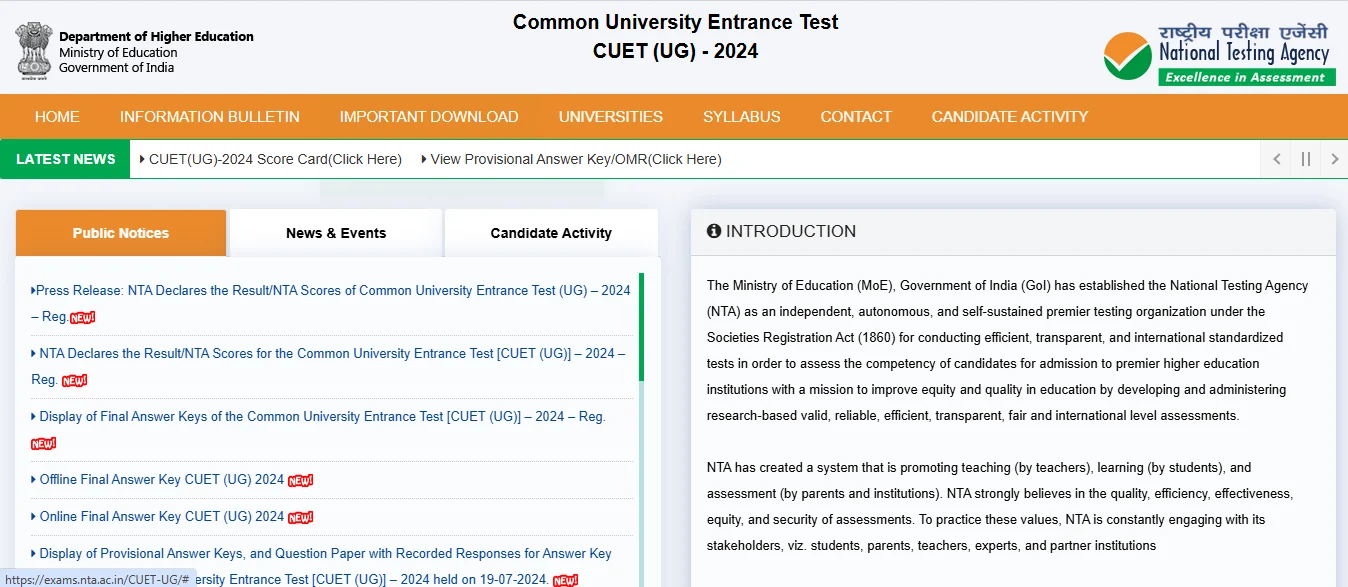The height and width of the screenshot is (587, 1348).
Task: Click Excellence in Assessment tagline
Action: (x=1247, y=77)
